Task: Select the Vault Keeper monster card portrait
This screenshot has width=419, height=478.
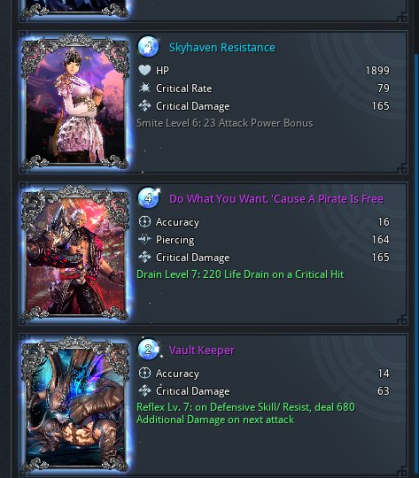Action: pos(75,404)
